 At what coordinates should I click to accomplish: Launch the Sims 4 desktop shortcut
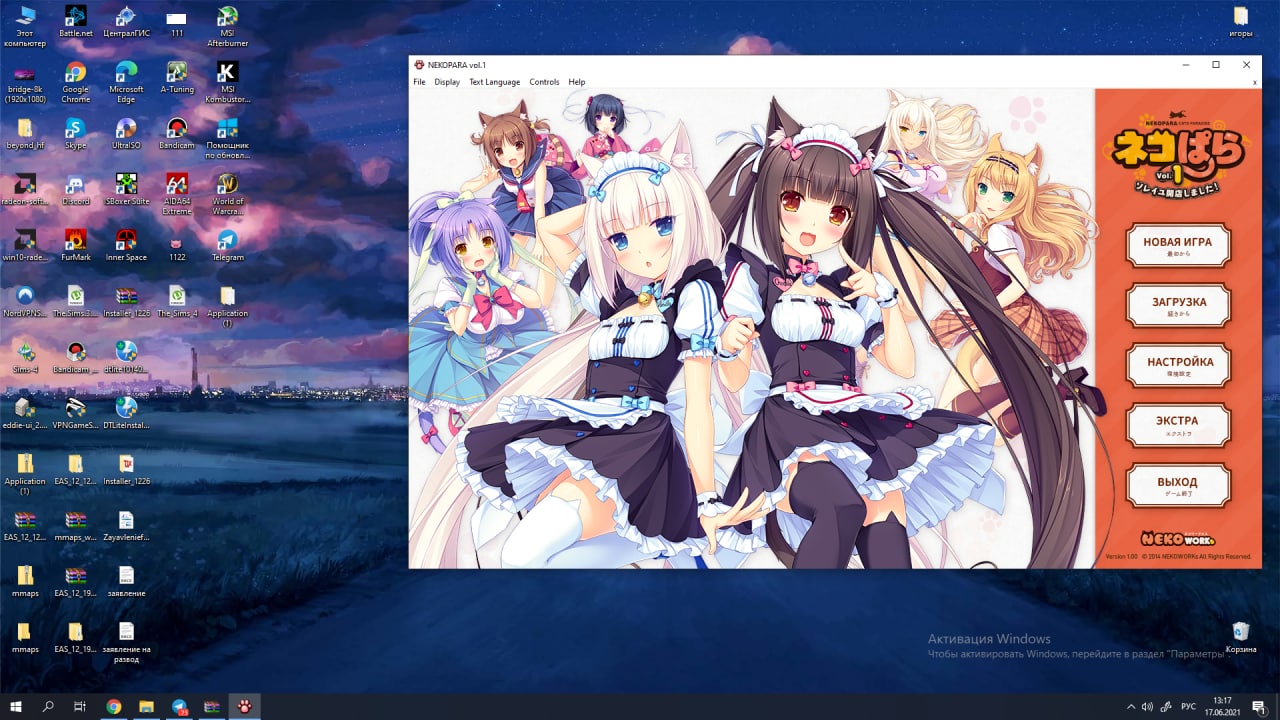pyautogui.click(x=25, y=358)
